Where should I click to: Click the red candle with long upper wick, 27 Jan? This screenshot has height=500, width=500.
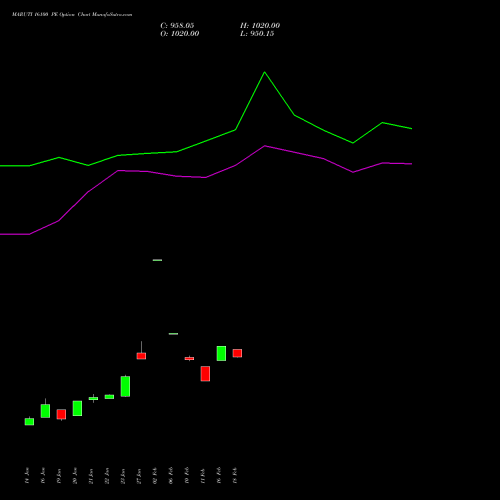141,356
